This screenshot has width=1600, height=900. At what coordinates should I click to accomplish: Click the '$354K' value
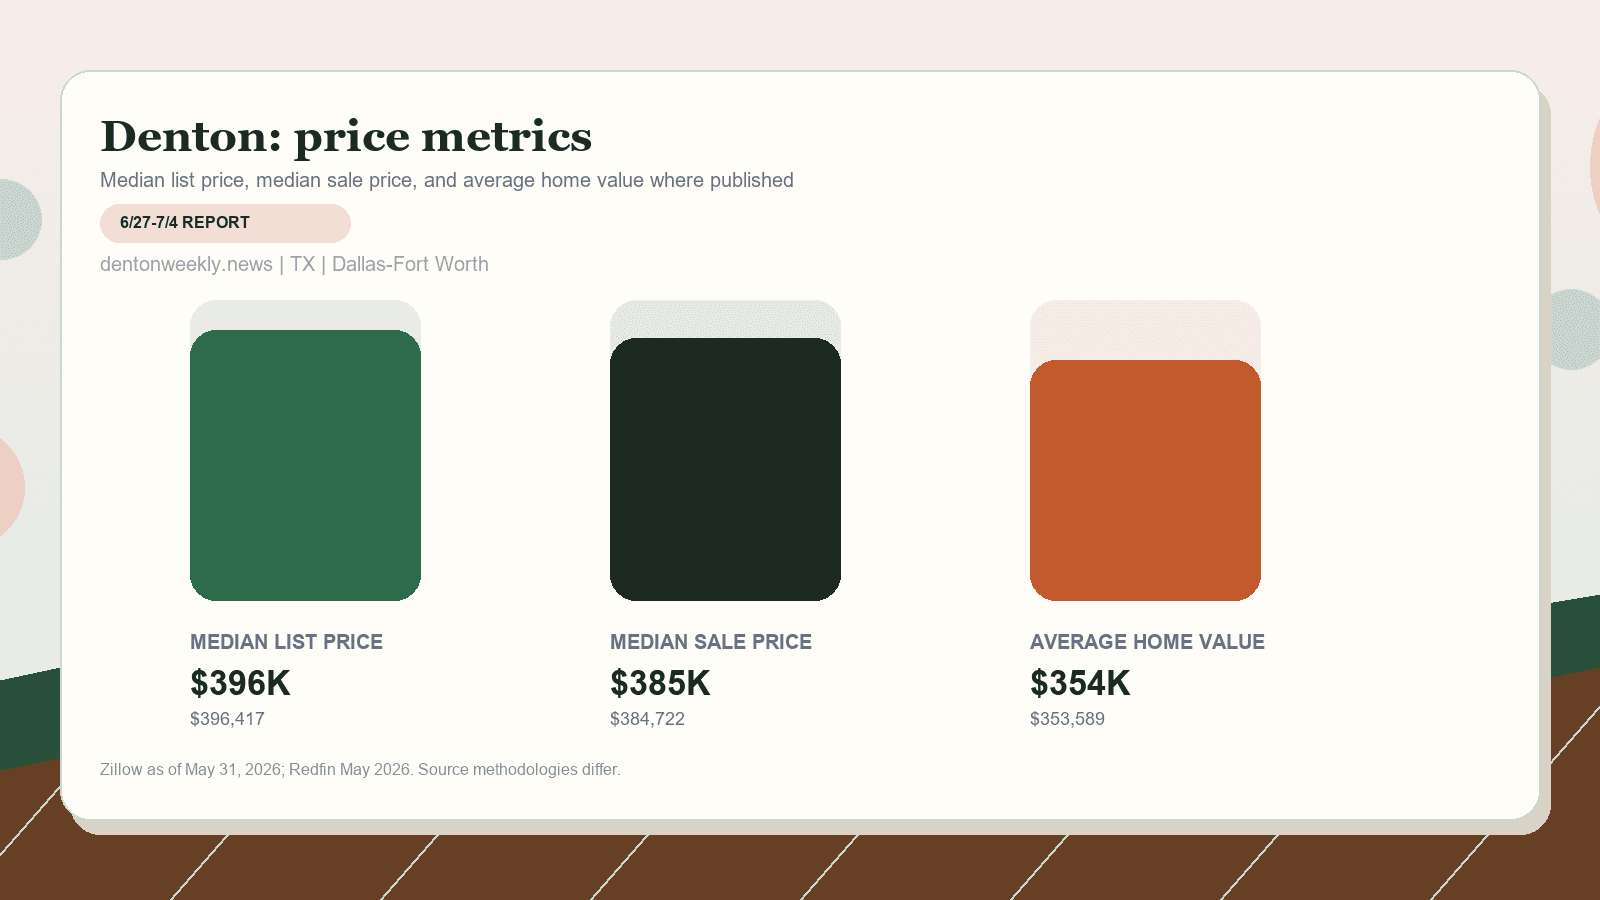1080,683
